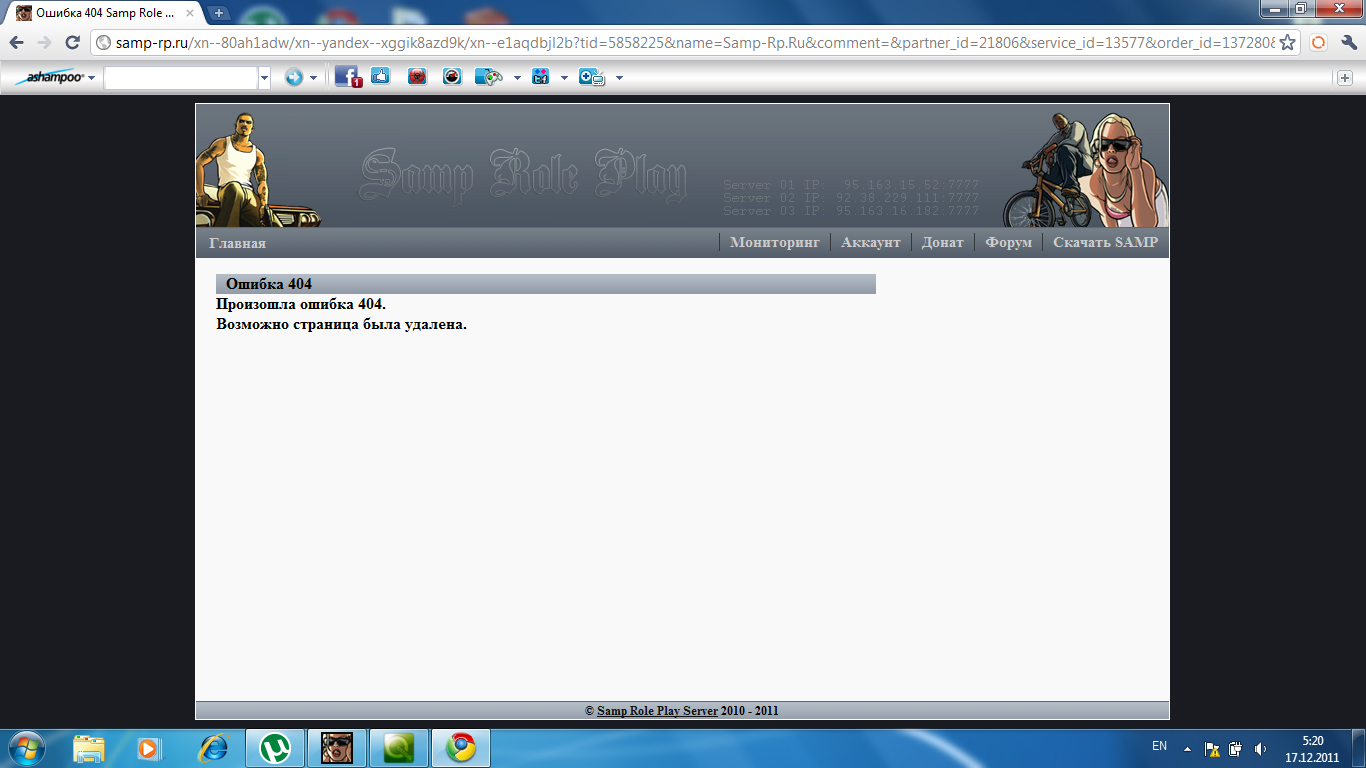
Task: Click the text 'Произошла ошибка 404.'
Action: coord(301,304)
